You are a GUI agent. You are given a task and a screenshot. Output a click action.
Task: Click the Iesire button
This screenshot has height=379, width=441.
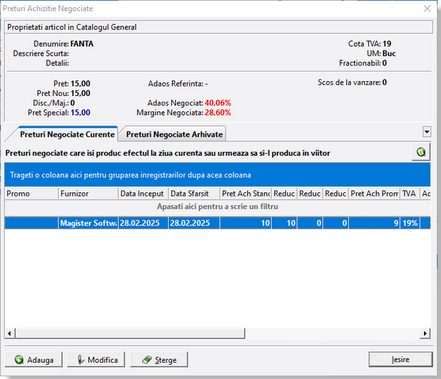[x=400, y=359]
